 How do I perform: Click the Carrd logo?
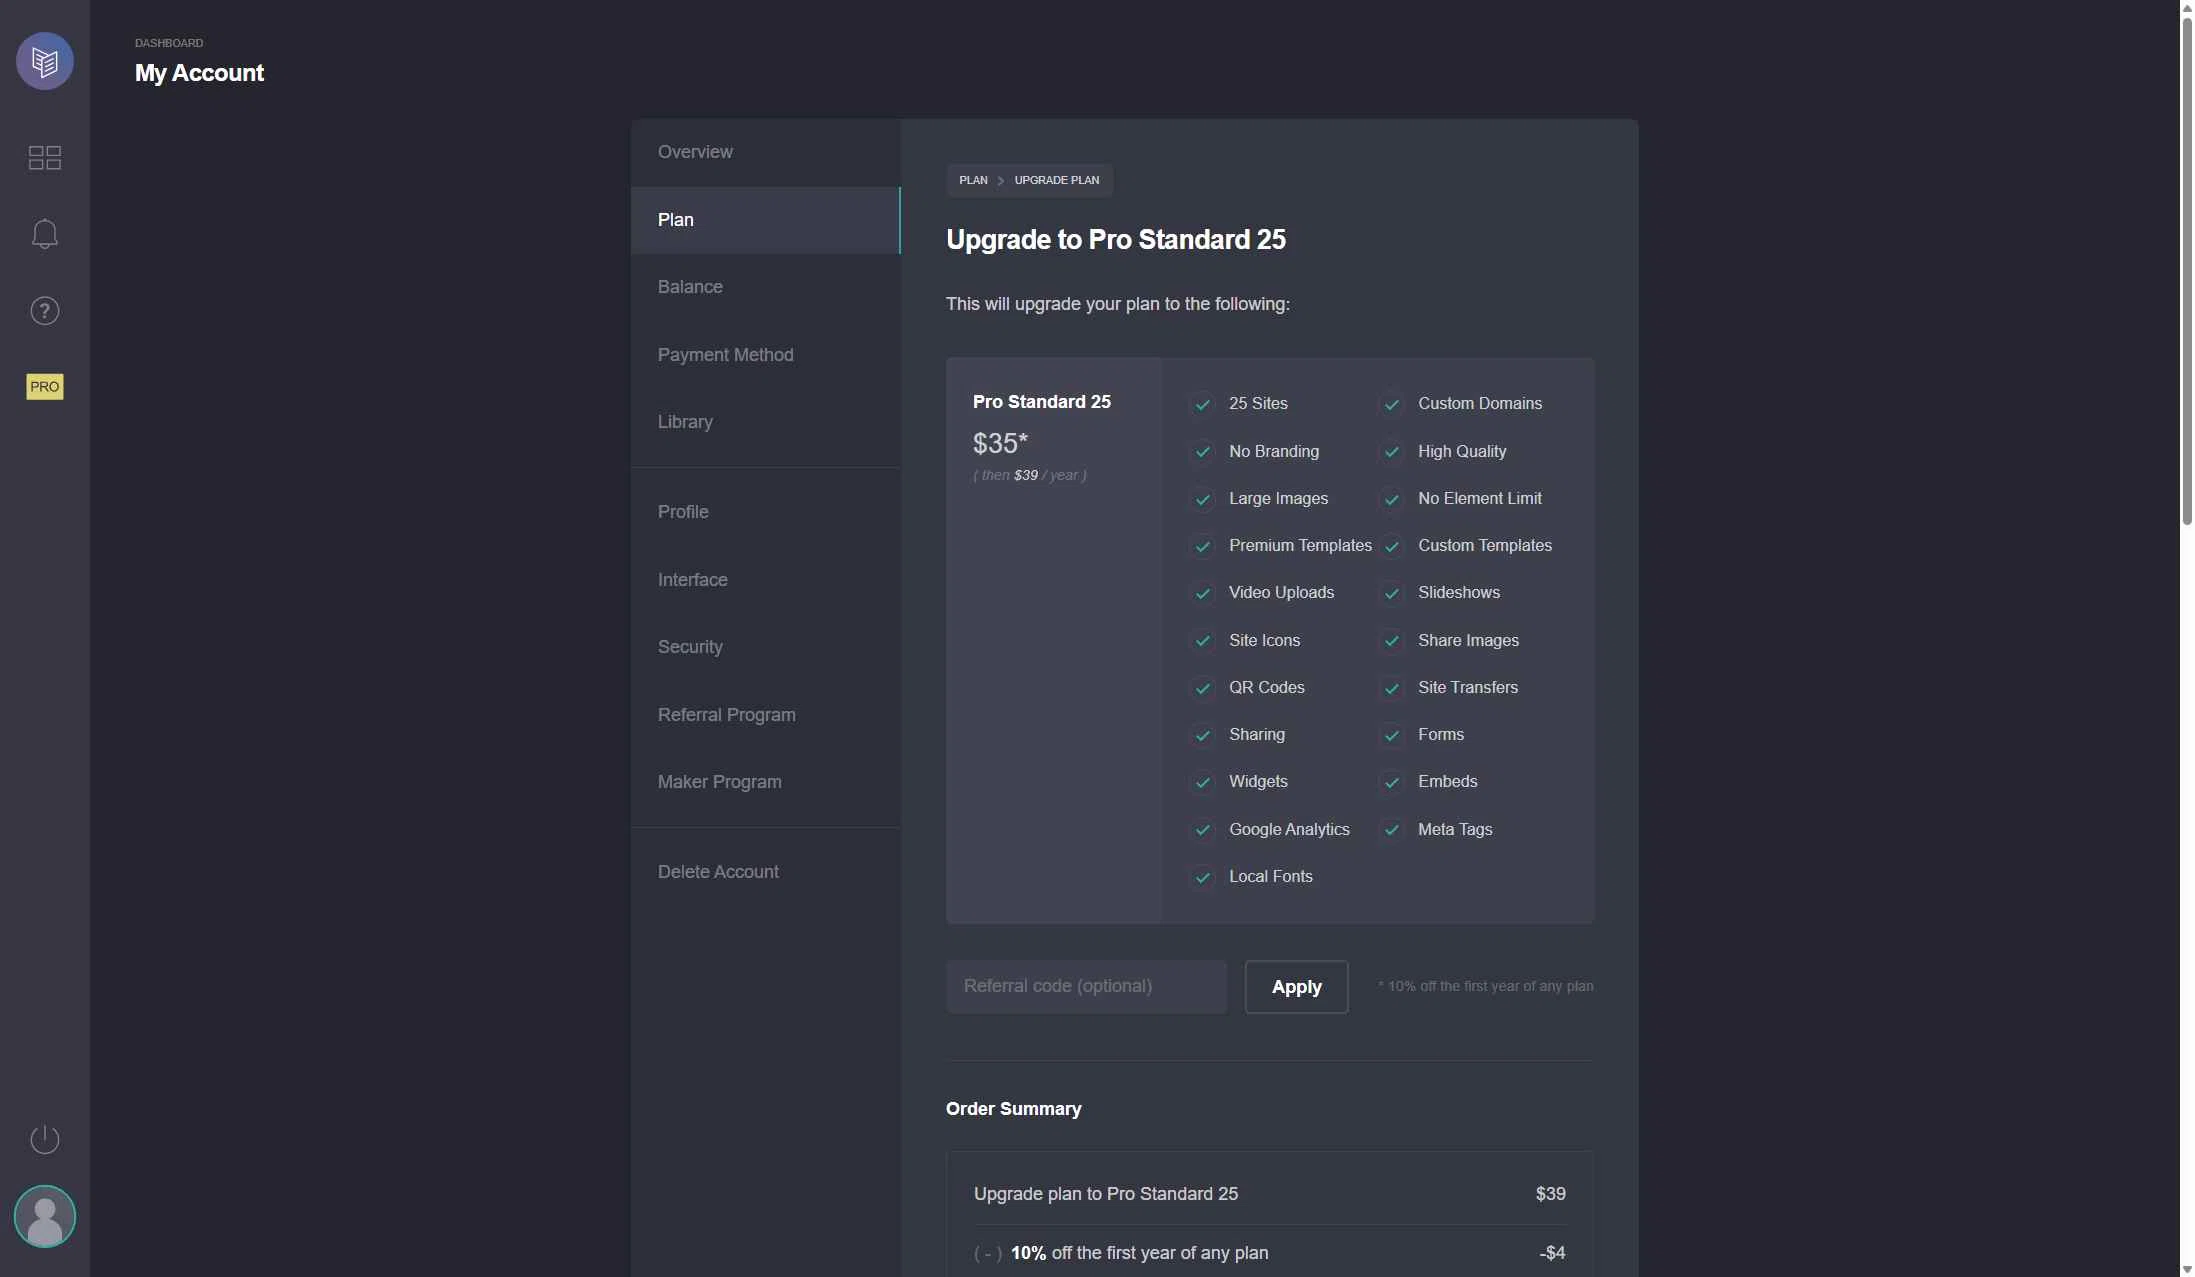point(44,61)
